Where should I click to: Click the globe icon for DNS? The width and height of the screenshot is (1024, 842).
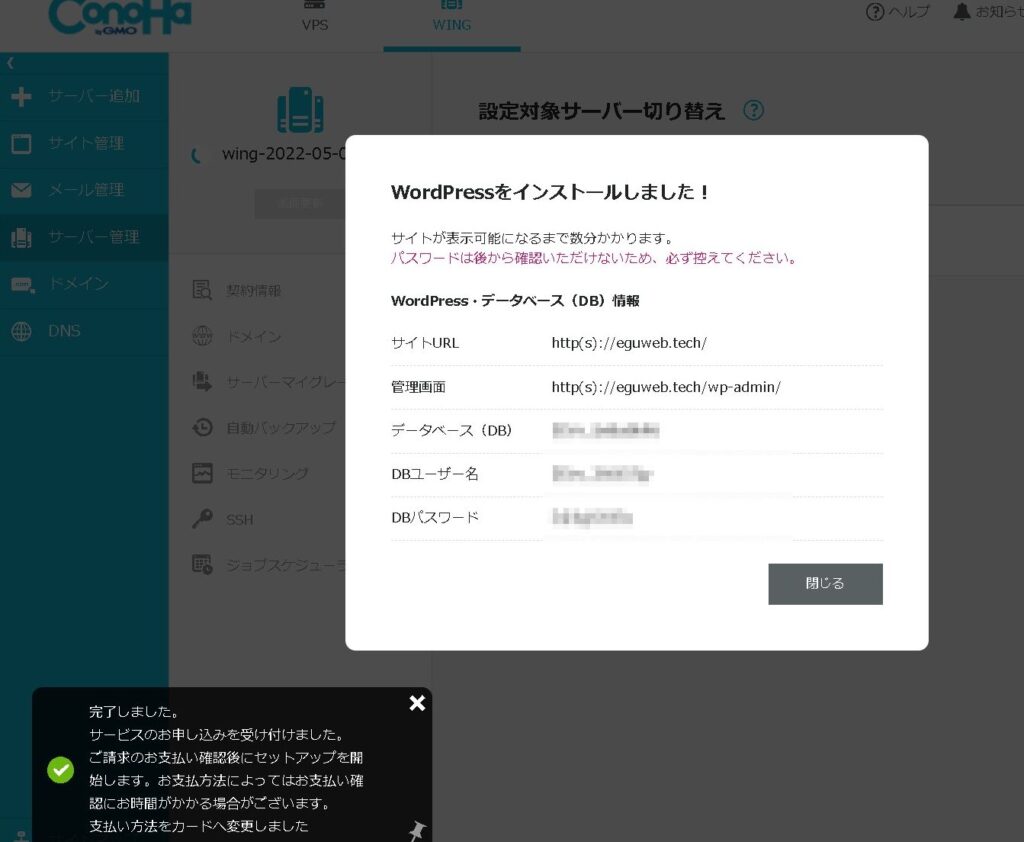(x=21, y=331)
